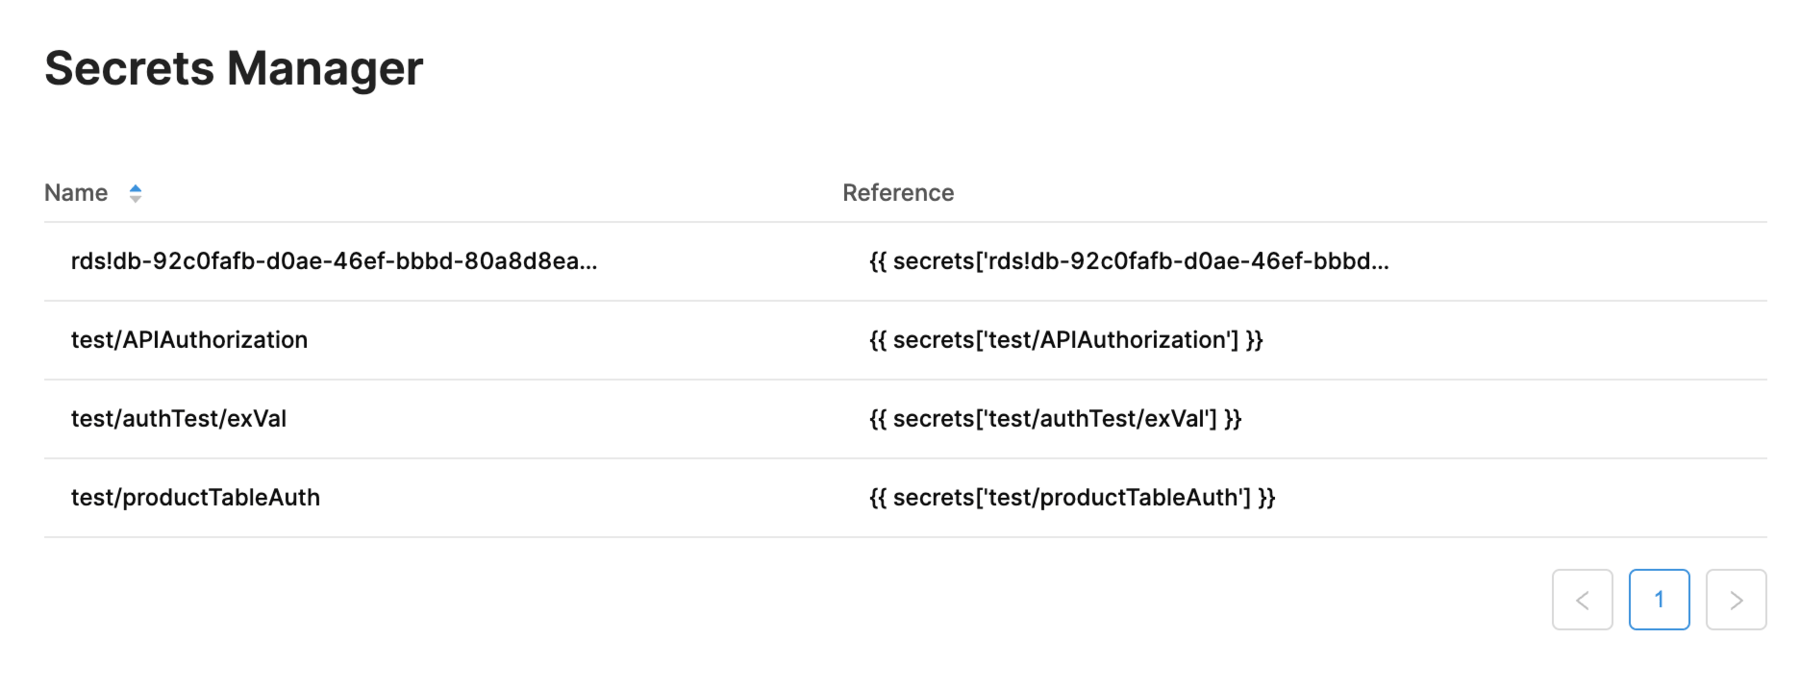Sort by the Name column header
The height and width of the screenshot is (688, 1800).
(x=76, y=193)
